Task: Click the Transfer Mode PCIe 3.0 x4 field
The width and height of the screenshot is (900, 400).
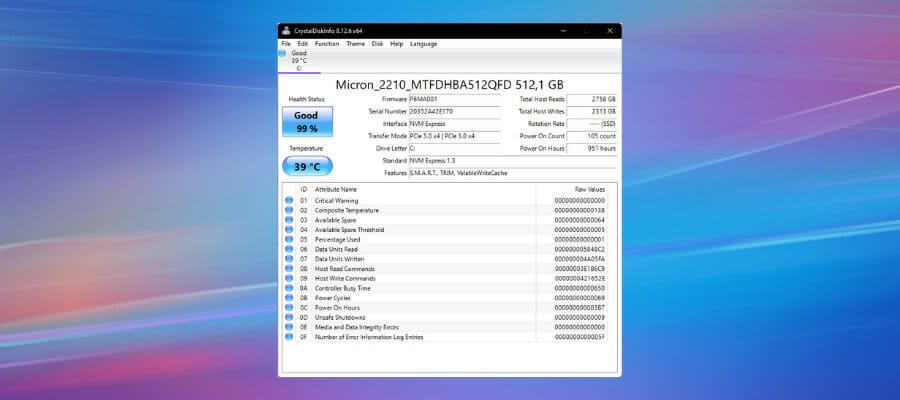Action: [x=454, y=136]
